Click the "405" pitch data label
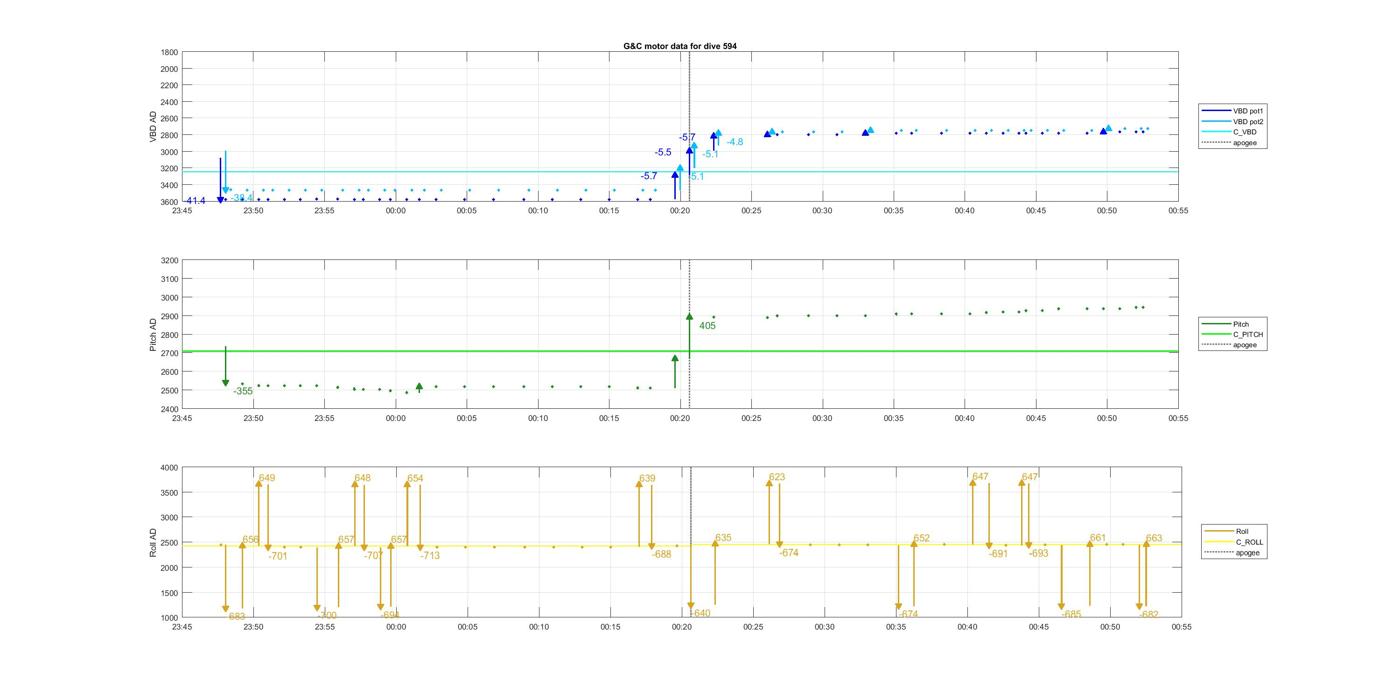The width and height of the screenshot is (1400, 693). [x=707, y=325]
